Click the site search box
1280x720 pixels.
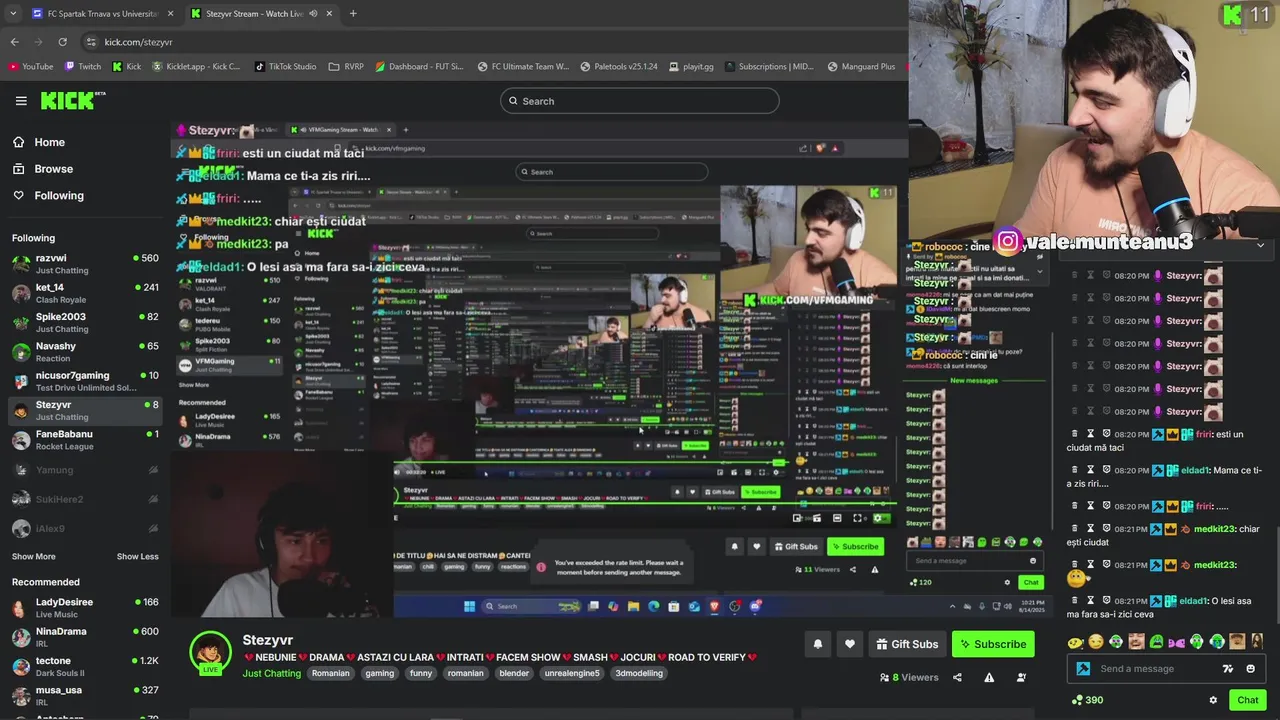pos(640,101)
